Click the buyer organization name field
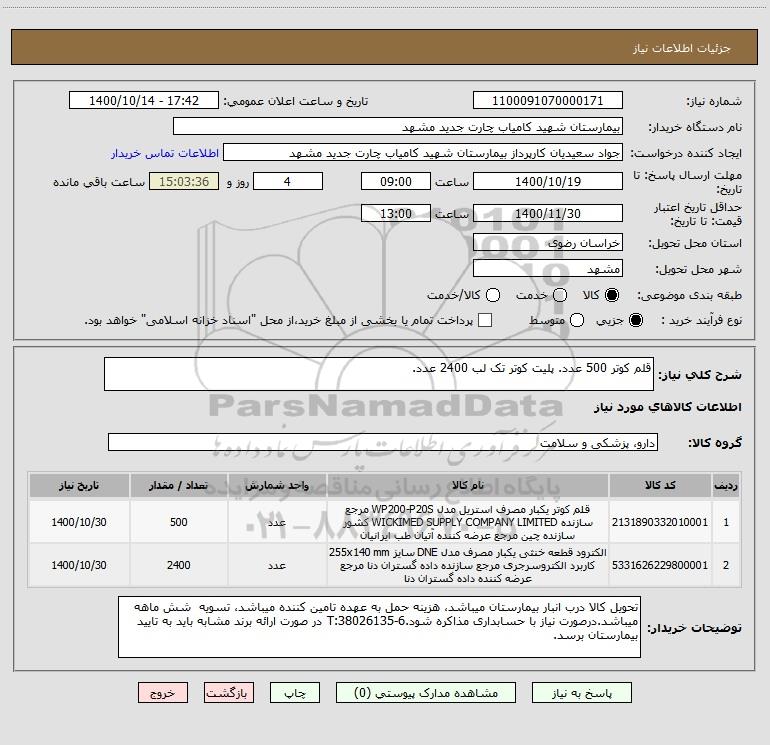This screenshot has width=770, height=745. pos(398,127)
